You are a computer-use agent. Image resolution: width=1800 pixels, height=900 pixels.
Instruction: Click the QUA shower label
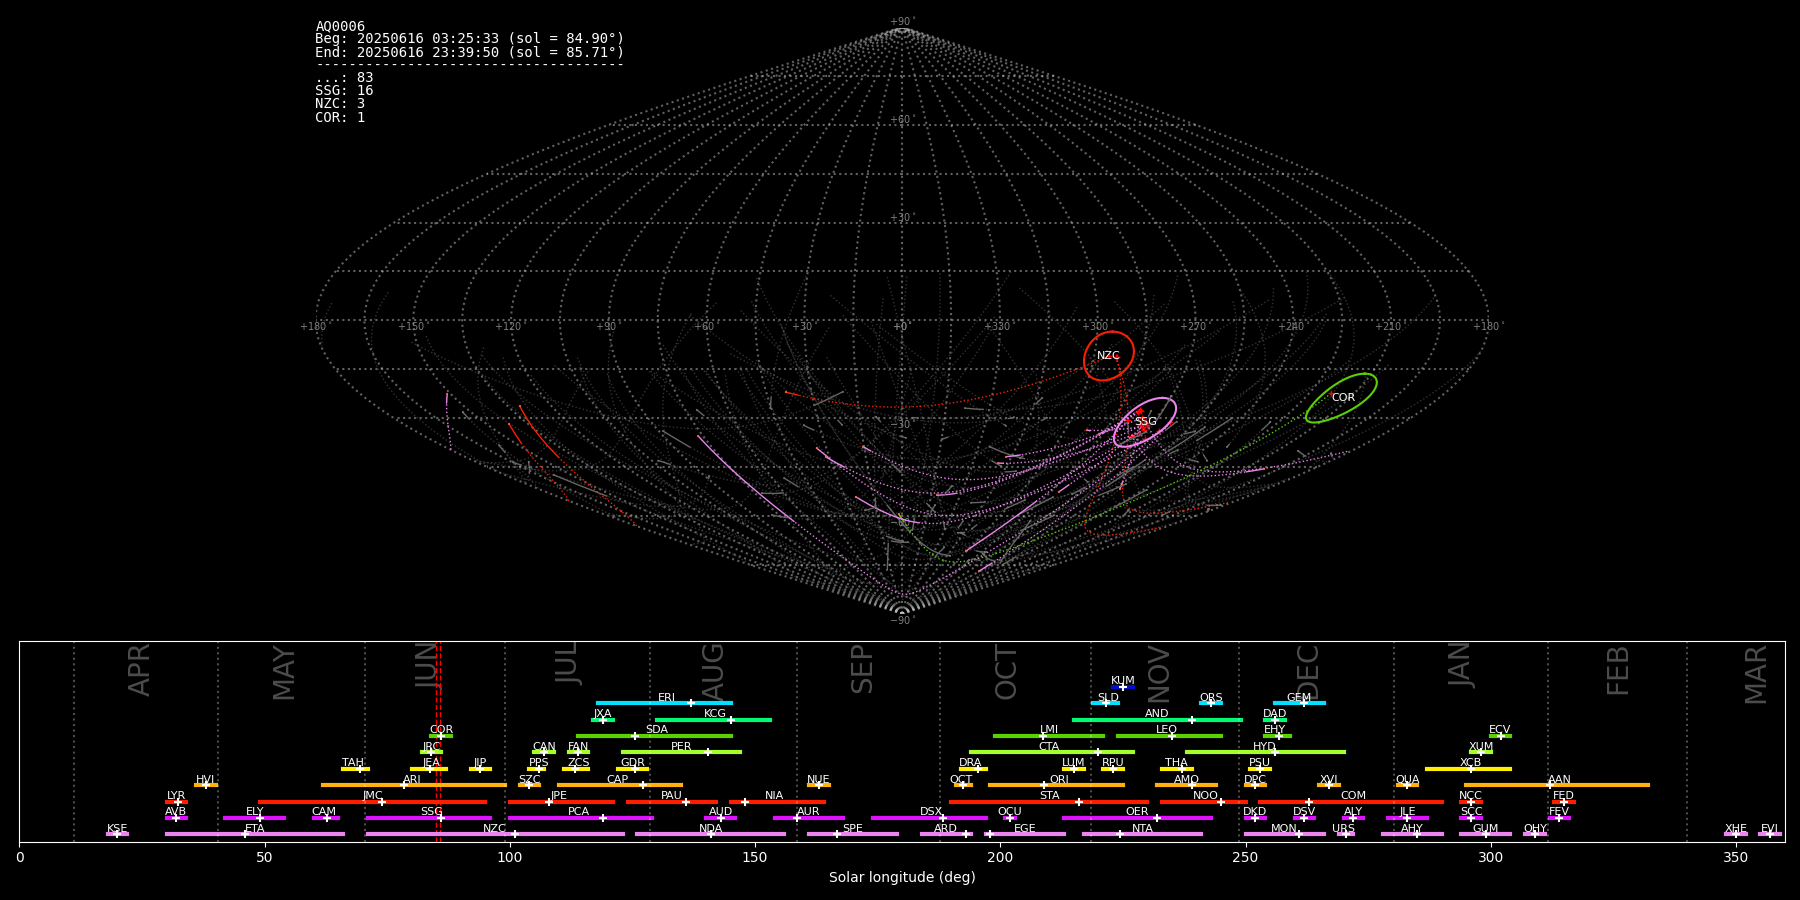1408,780
